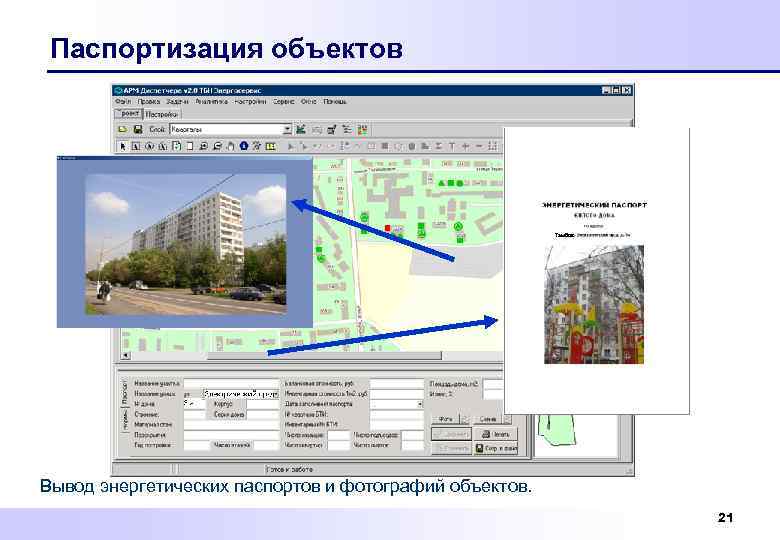The image size is (780, 540).
Task: Expand the Слой layer dropdown
Action: pyautogui.click(x=287, y=129)
